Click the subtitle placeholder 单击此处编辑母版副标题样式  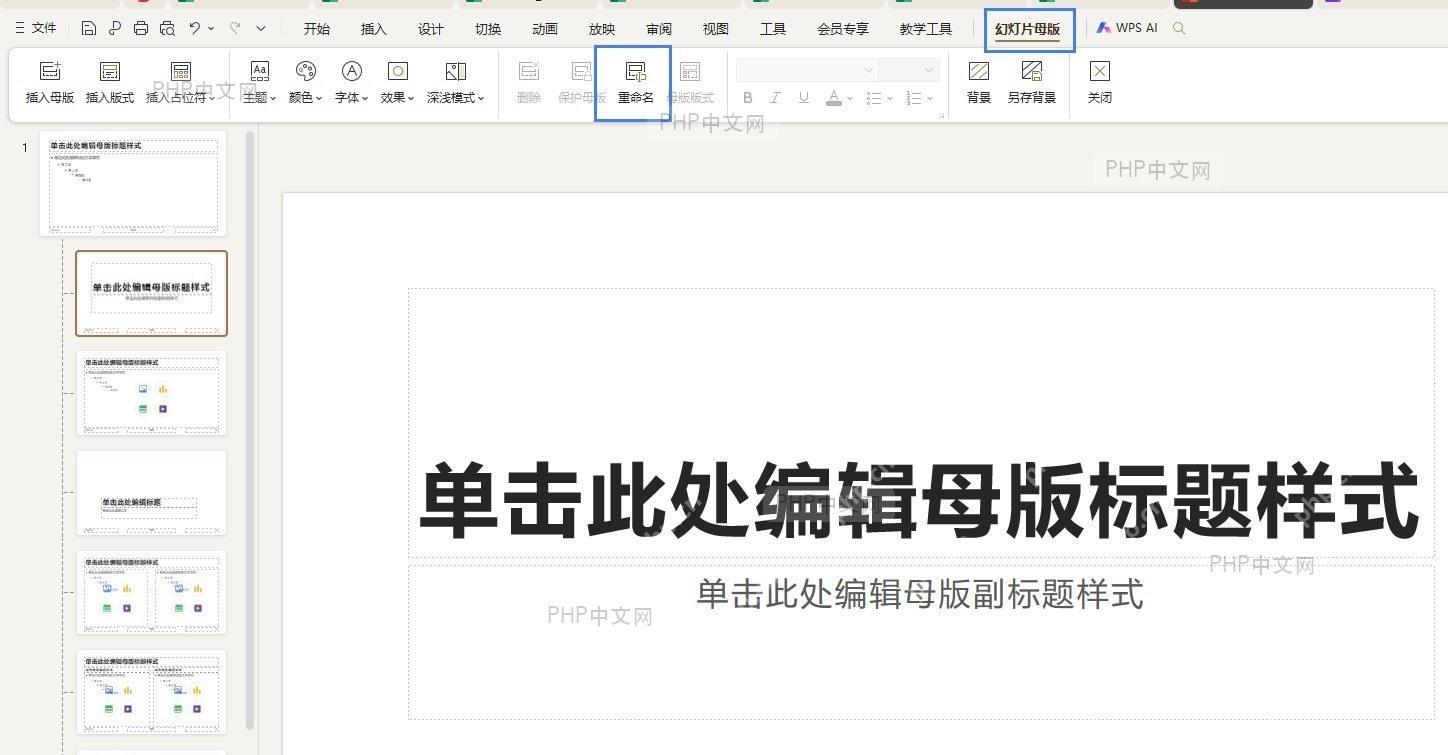click(x=920, y=594)
